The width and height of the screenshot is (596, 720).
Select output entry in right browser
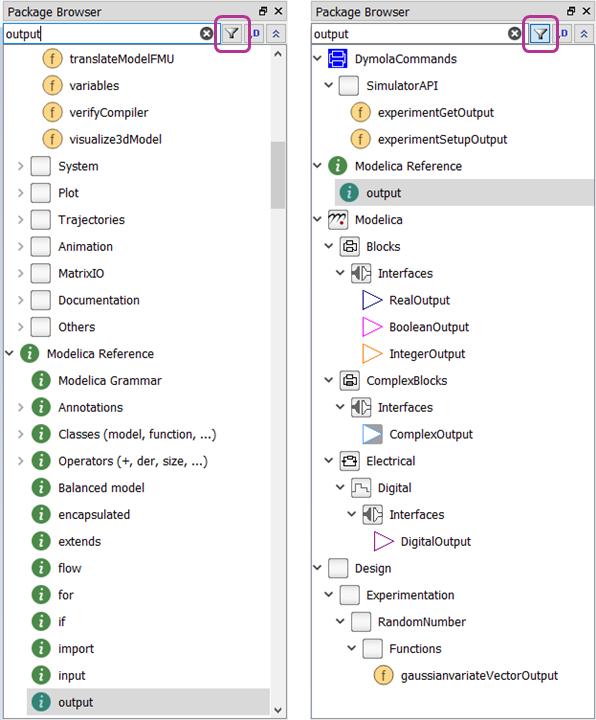(464, 192)
